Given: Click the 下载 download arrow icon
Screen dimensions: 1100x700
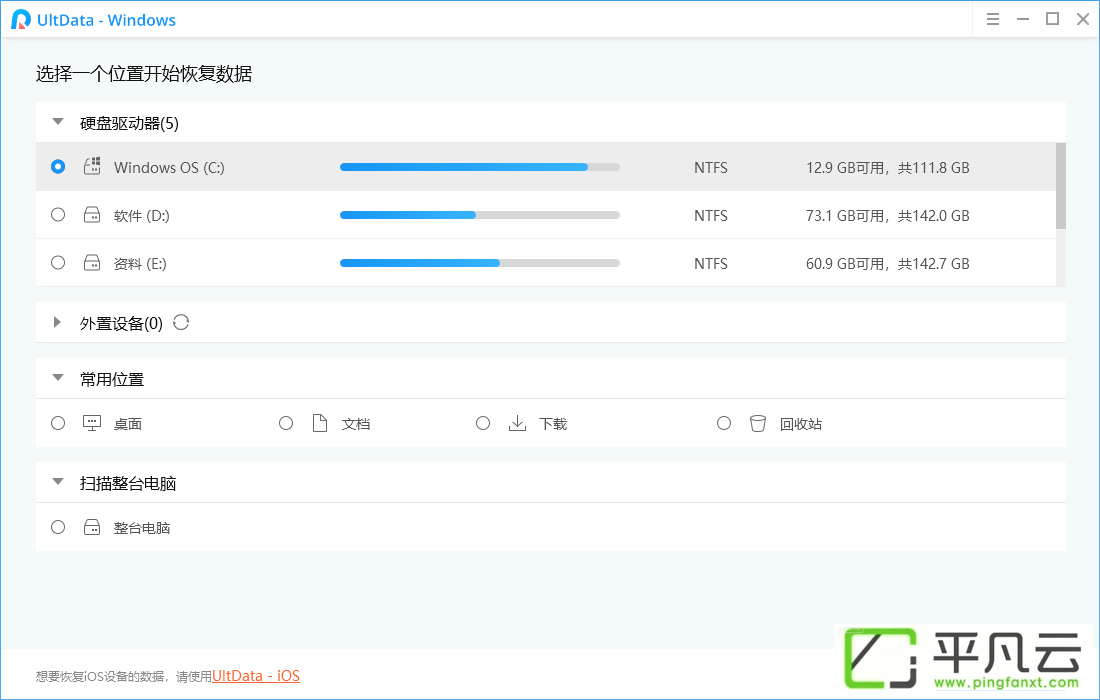Looking at the screenshot, I should [517, 423].
